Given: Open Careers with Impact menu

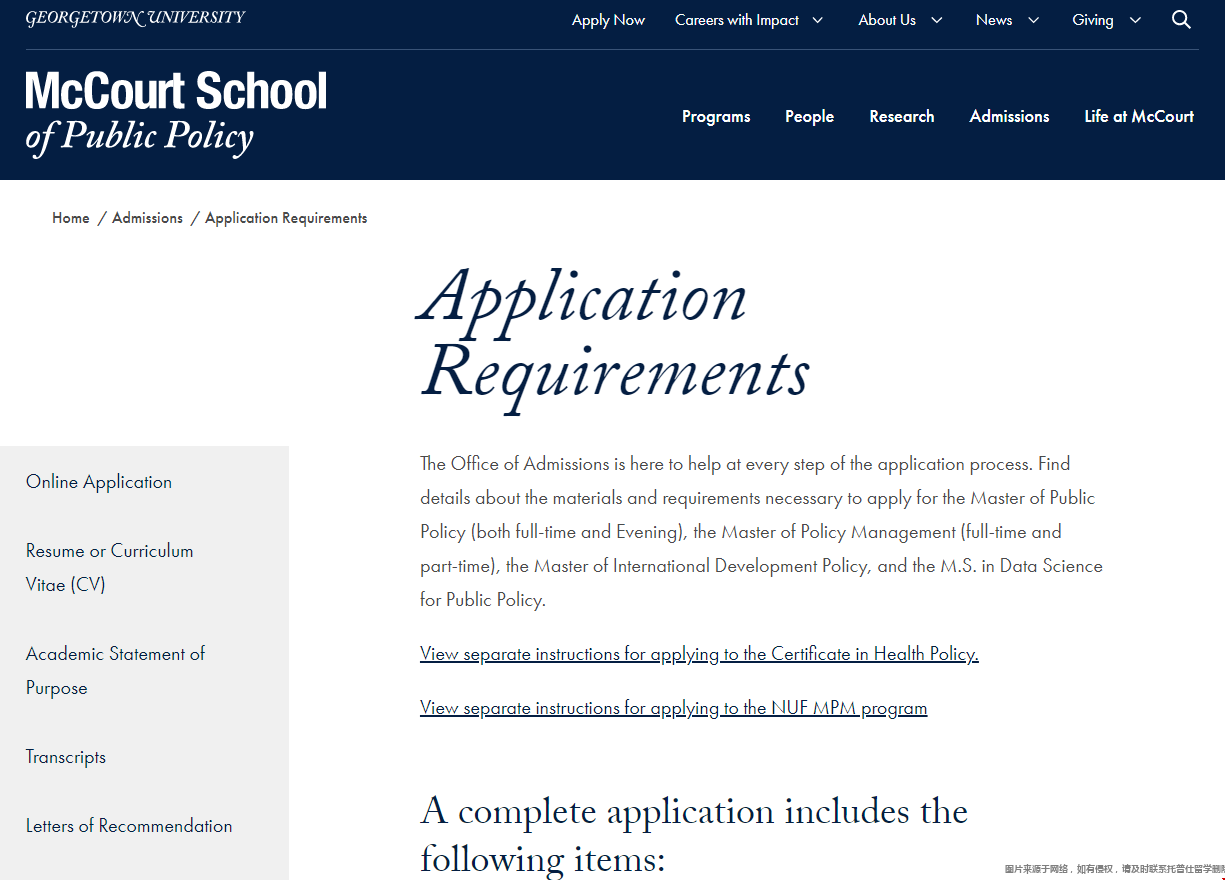Looking at the screenshot, I should click(x=737, y=20).
